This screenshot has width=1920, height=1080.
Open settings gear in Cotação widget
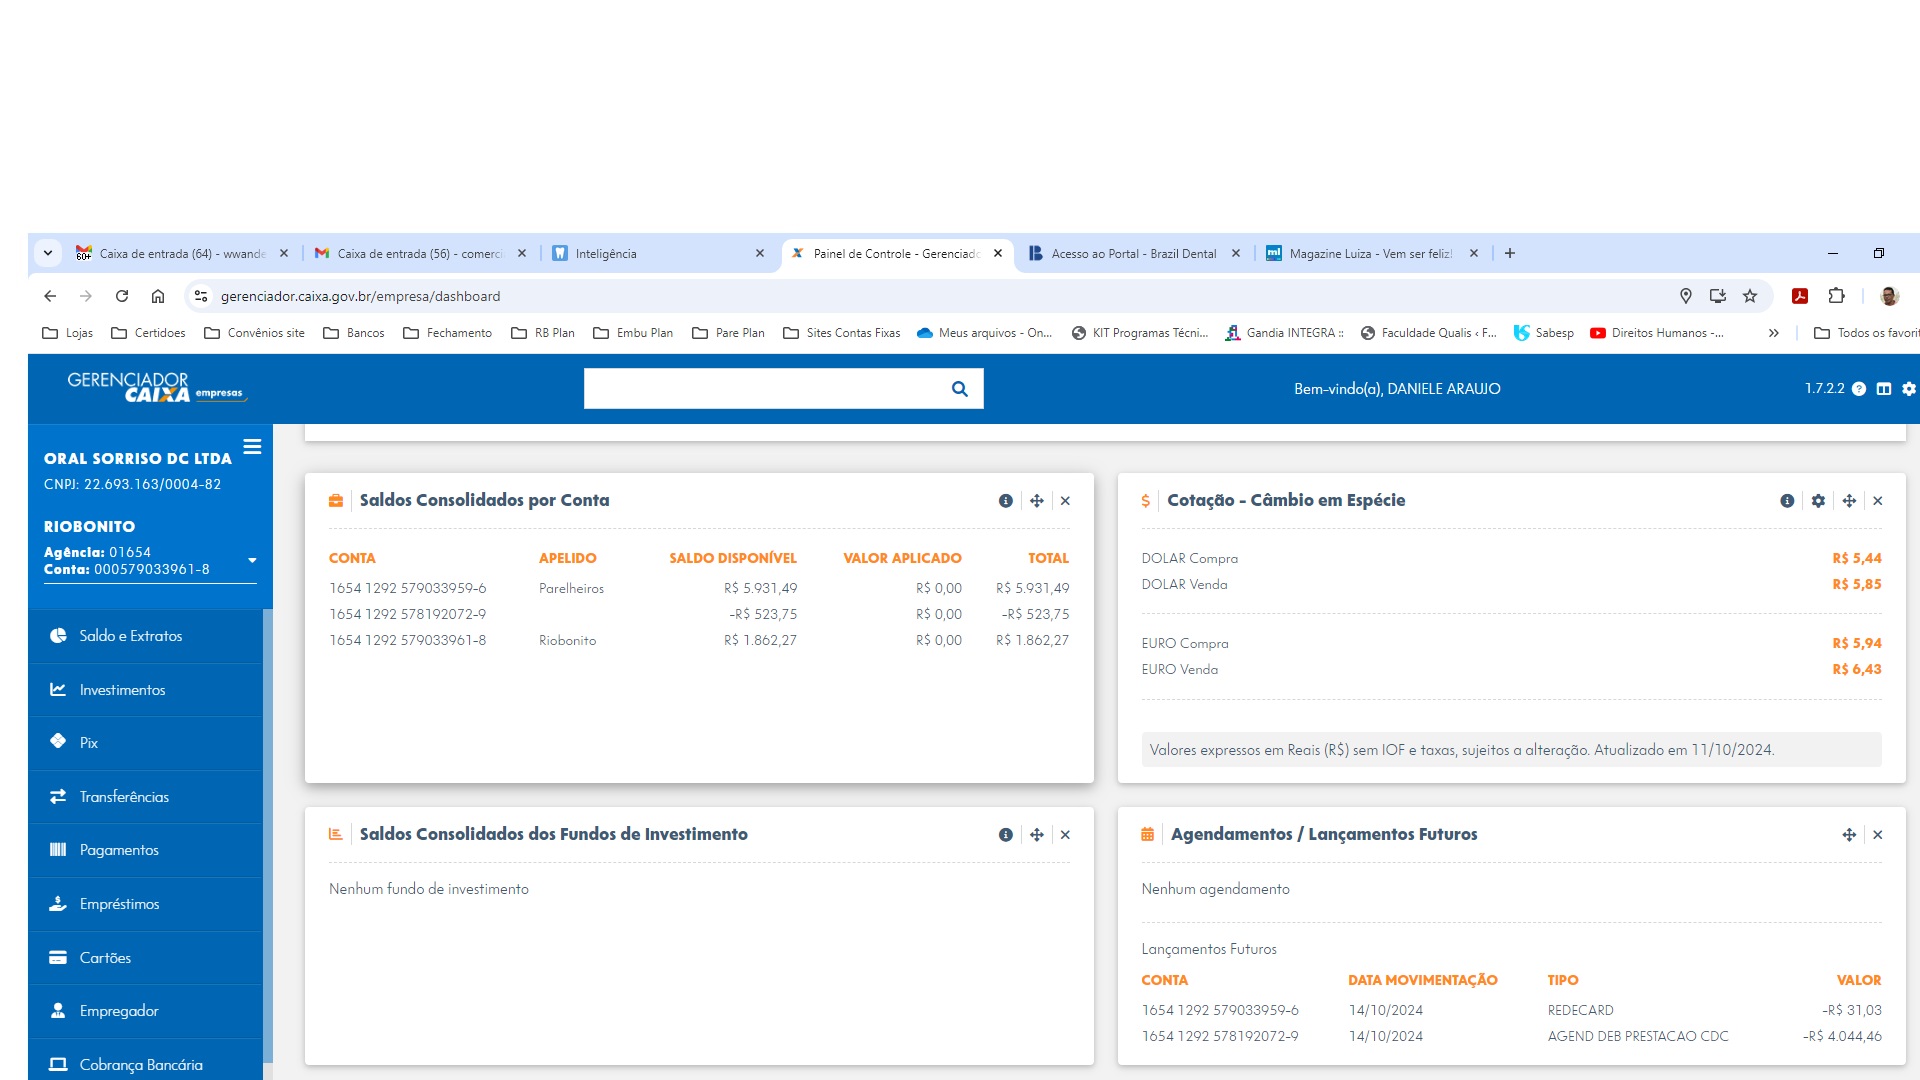click(x=1818, y=501)
